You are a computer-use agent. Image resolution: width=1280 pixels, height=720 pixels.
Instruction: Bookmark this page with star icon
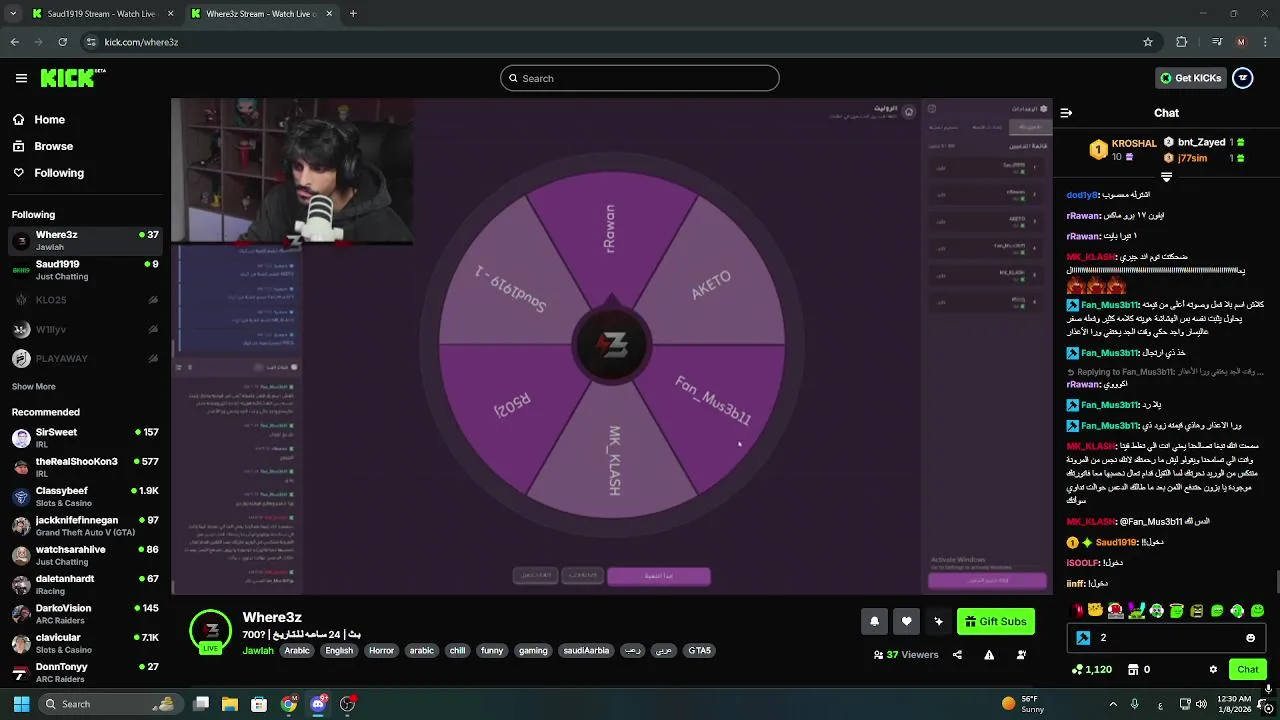1148,42
